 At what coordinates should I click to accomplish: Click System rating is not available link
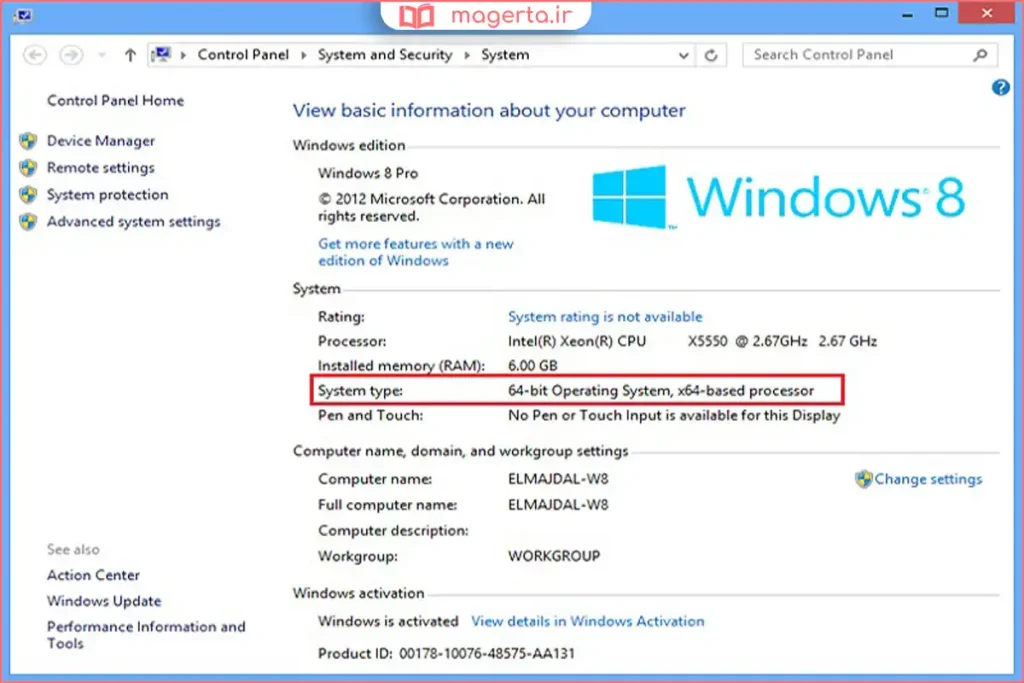click(x=605, y=316)
